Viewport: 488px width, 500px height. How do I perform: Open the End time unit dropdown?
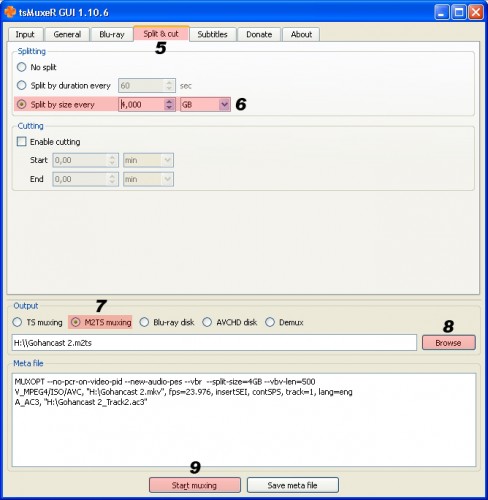(x=148, y=179)
